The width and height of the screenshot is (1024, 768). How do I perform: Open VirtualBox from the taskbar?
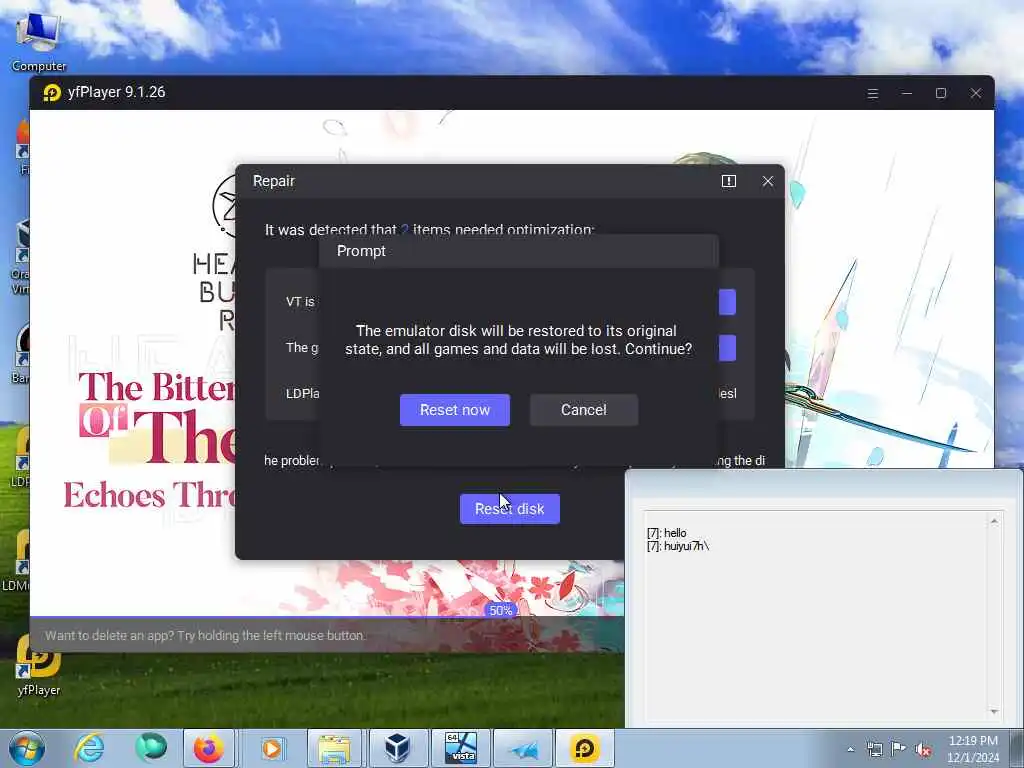tap(398, 748)
